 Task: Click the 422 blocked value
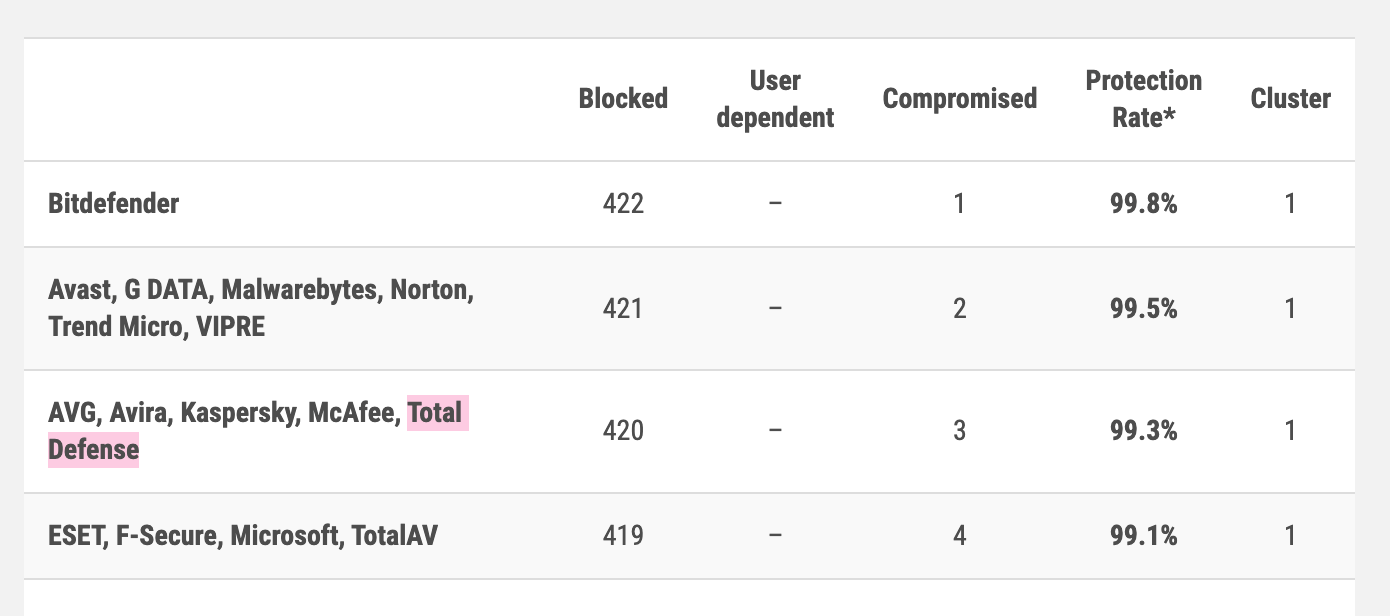click(x=623, y=204)
